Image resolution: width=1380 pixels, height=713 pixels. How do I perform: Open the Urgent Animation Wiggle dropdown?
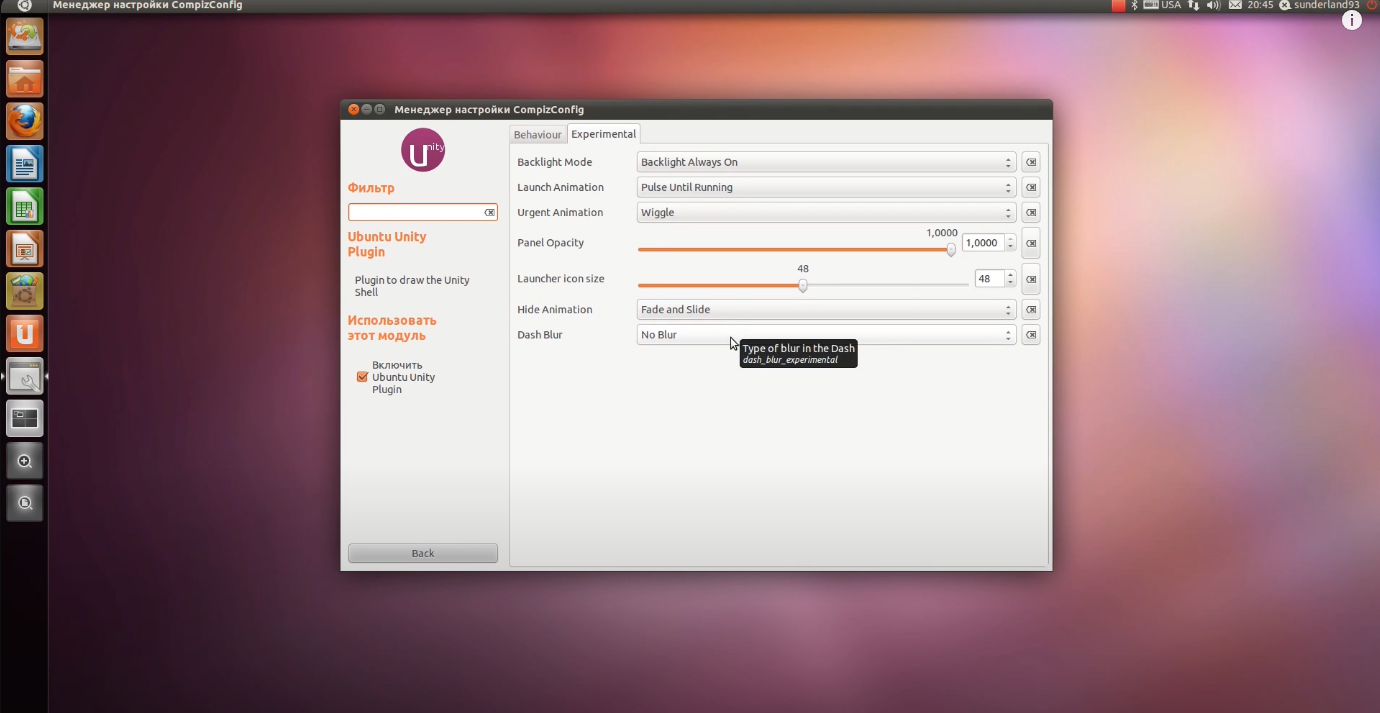[x=826, y=212]
